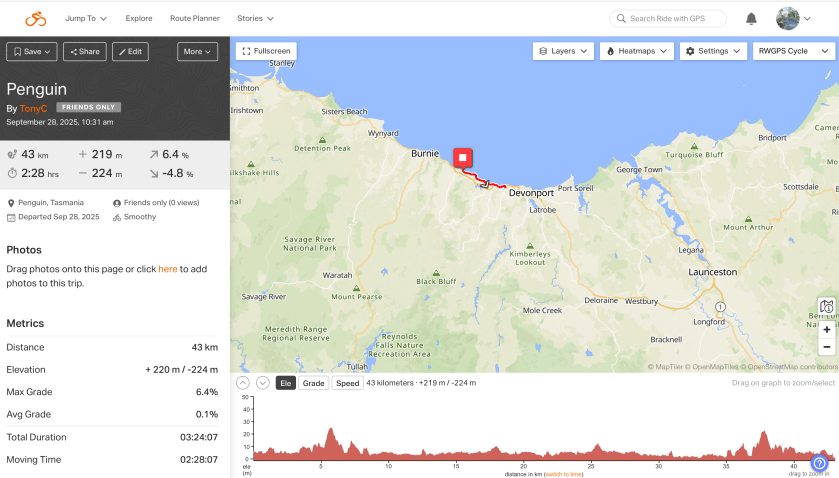Switch graph to Grade view
This screenshot has width=839, height=478.
(x=313, y=383)
